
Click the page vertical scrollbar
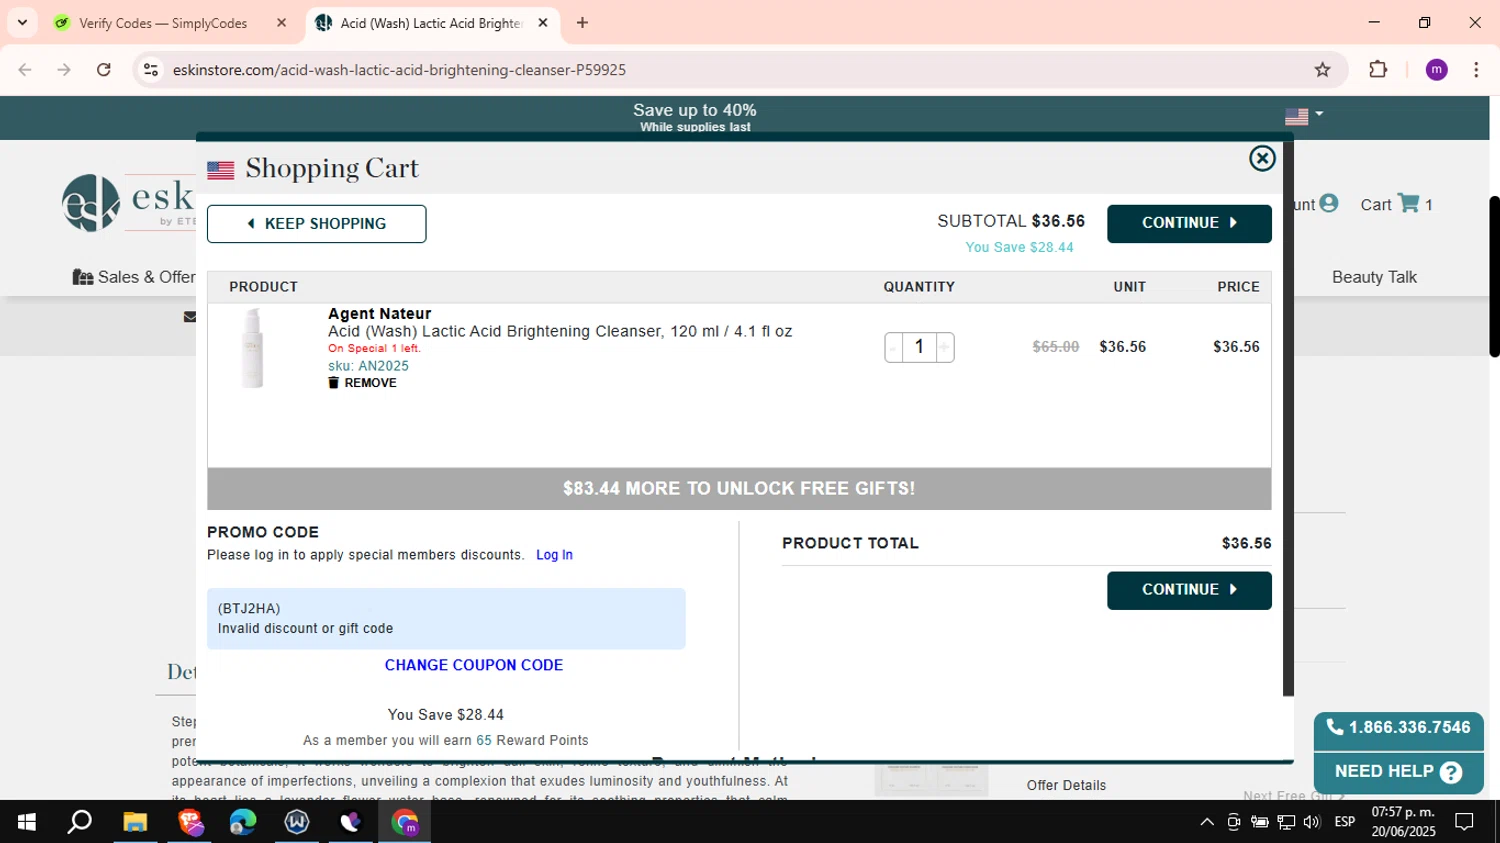[x=1494, y=277]
